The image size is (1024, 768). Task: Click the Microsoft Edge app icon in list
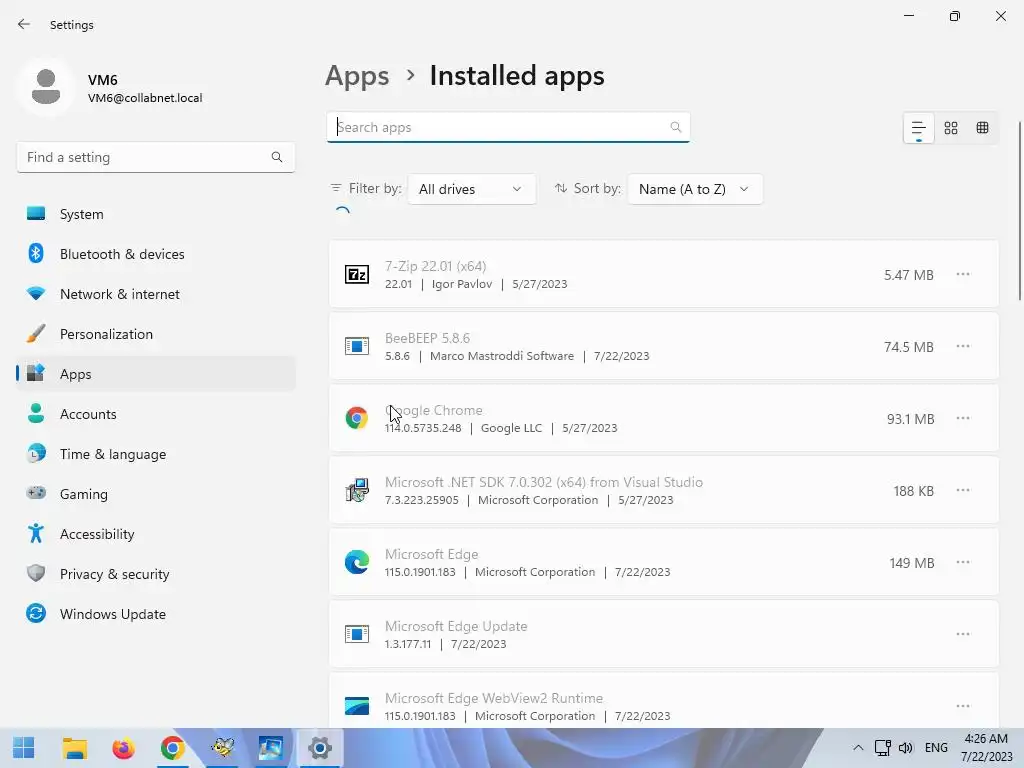[x=357, y=562]
